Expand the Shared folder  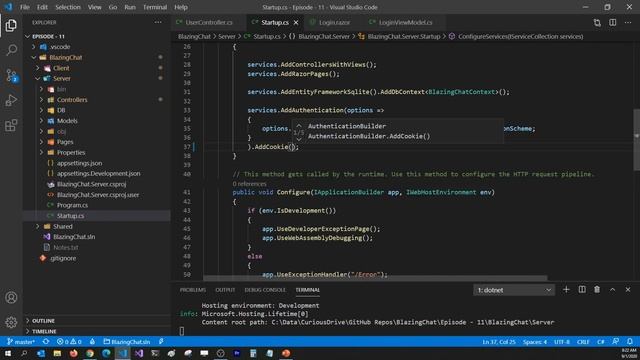(38, 226)
